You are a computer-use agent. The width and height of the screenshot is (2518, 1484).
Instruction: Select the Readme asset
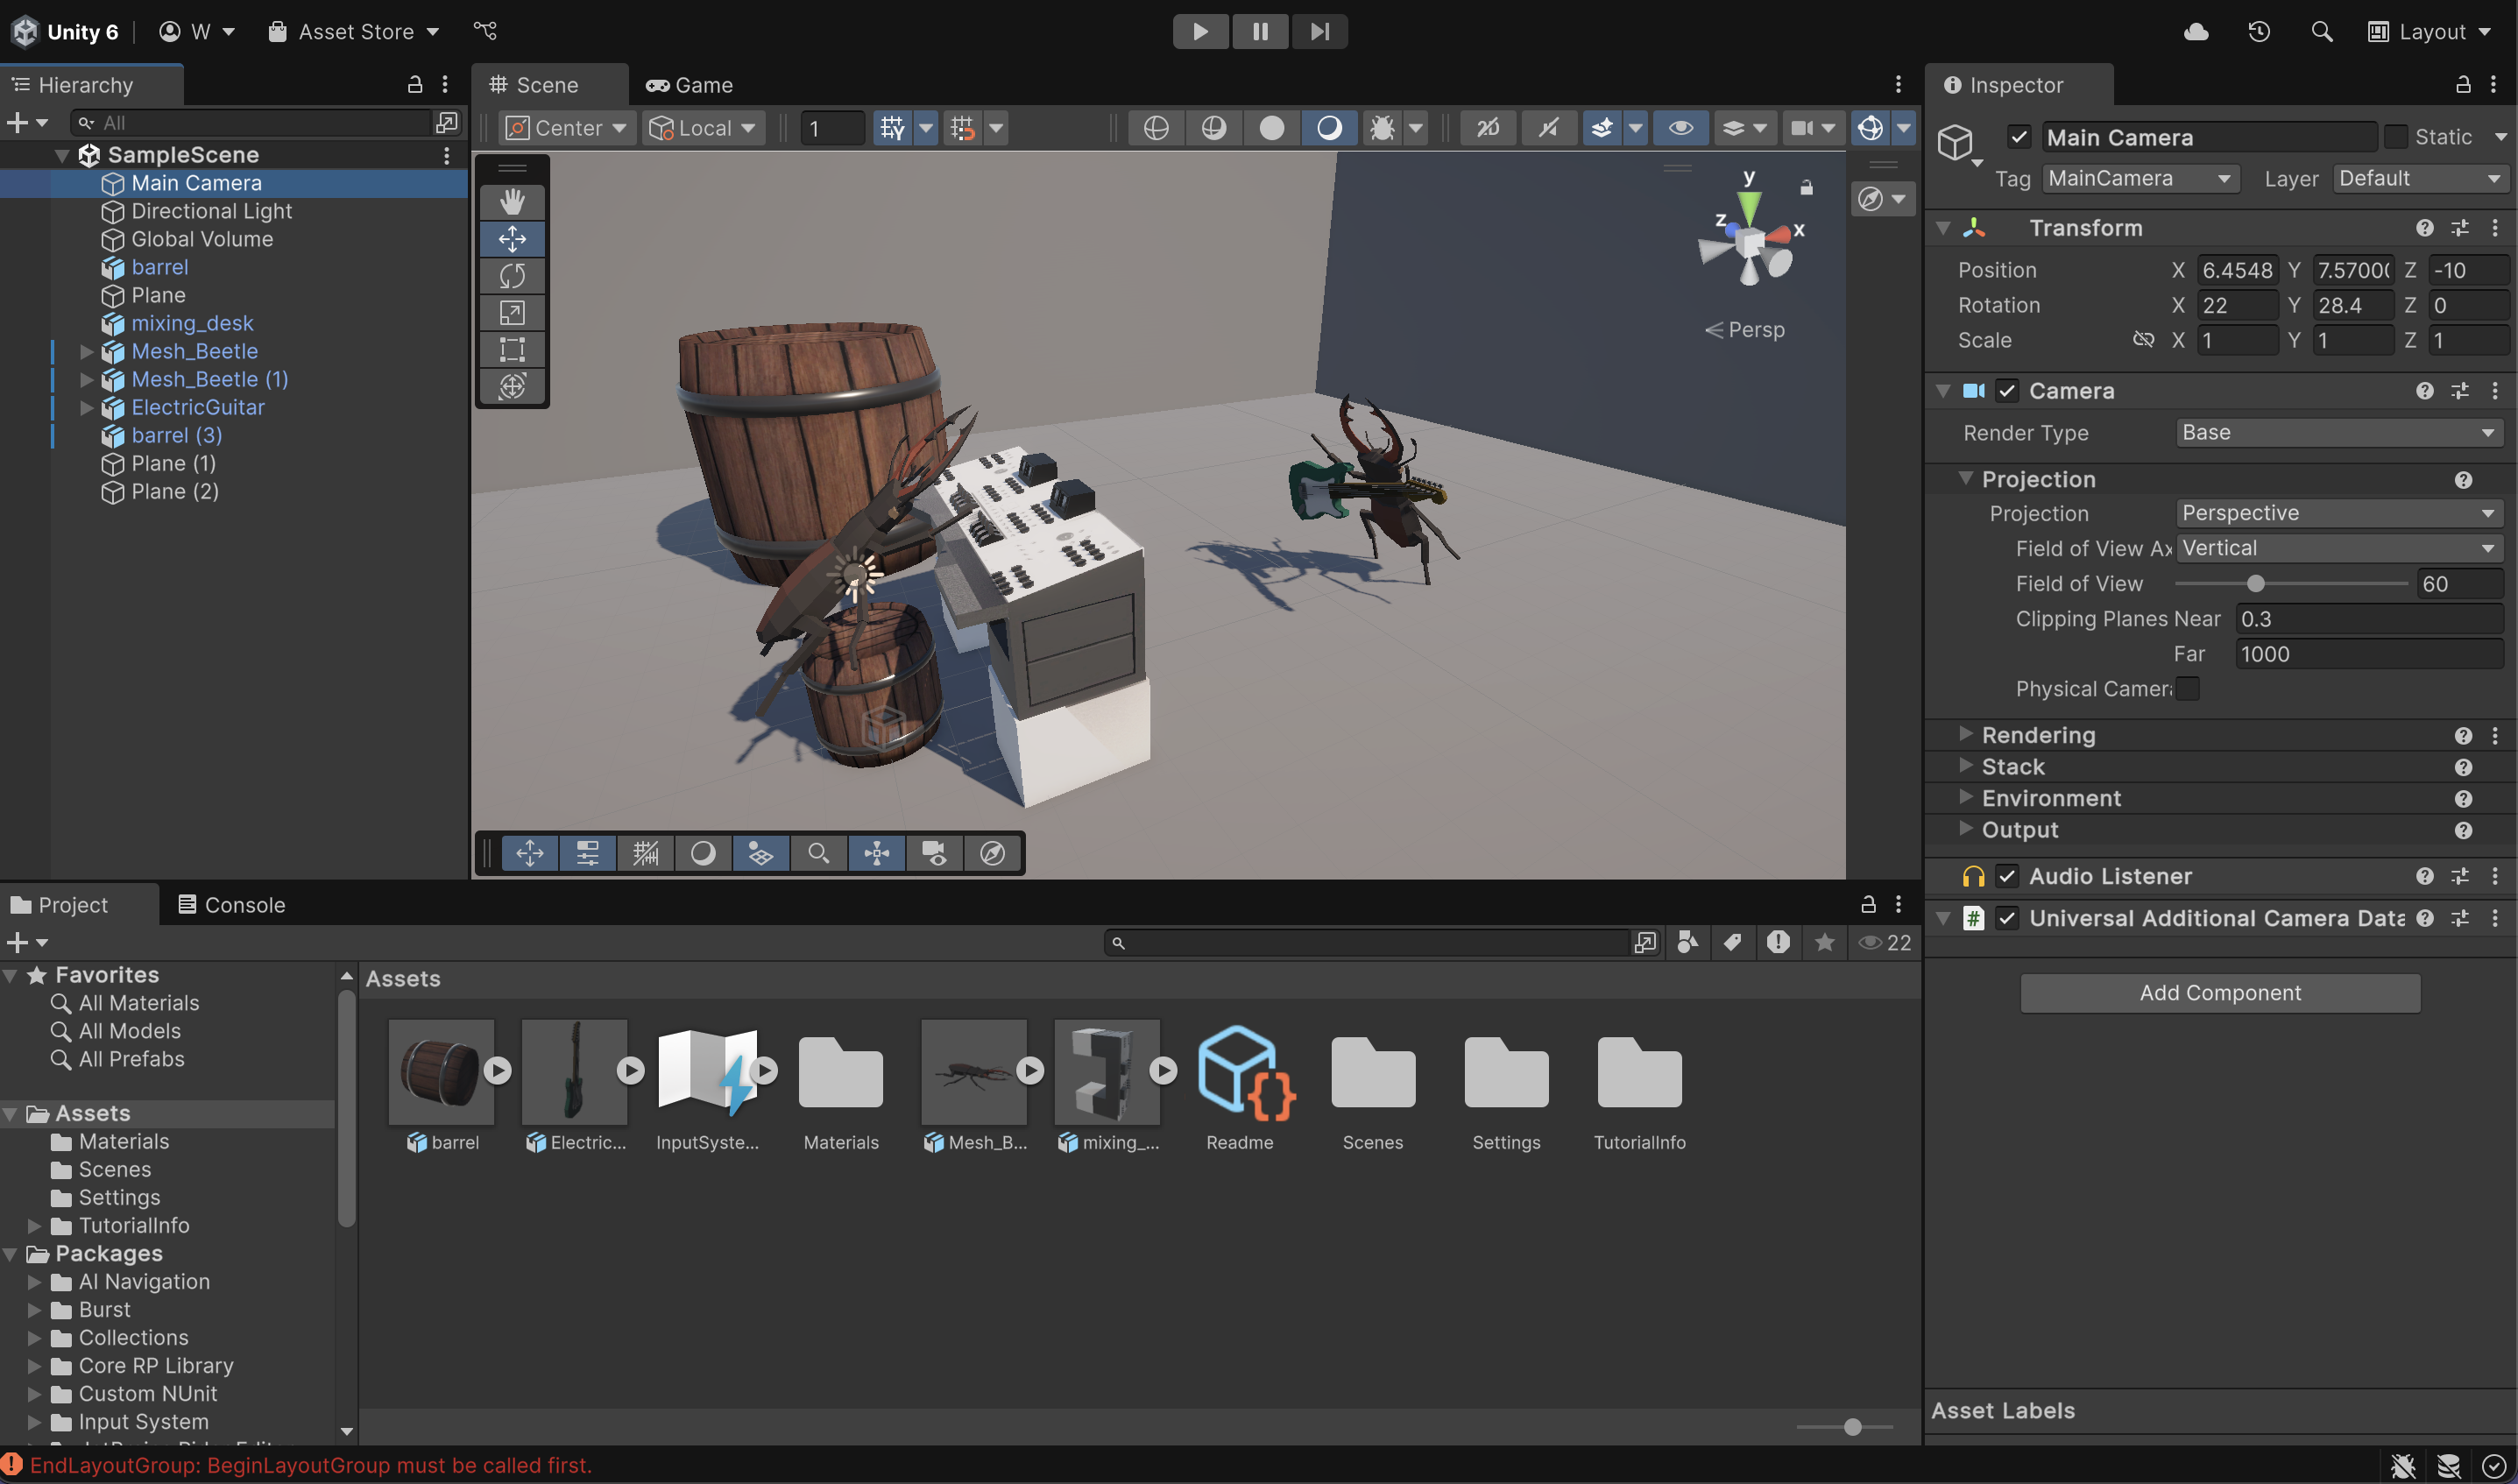coord(1240,1088)
